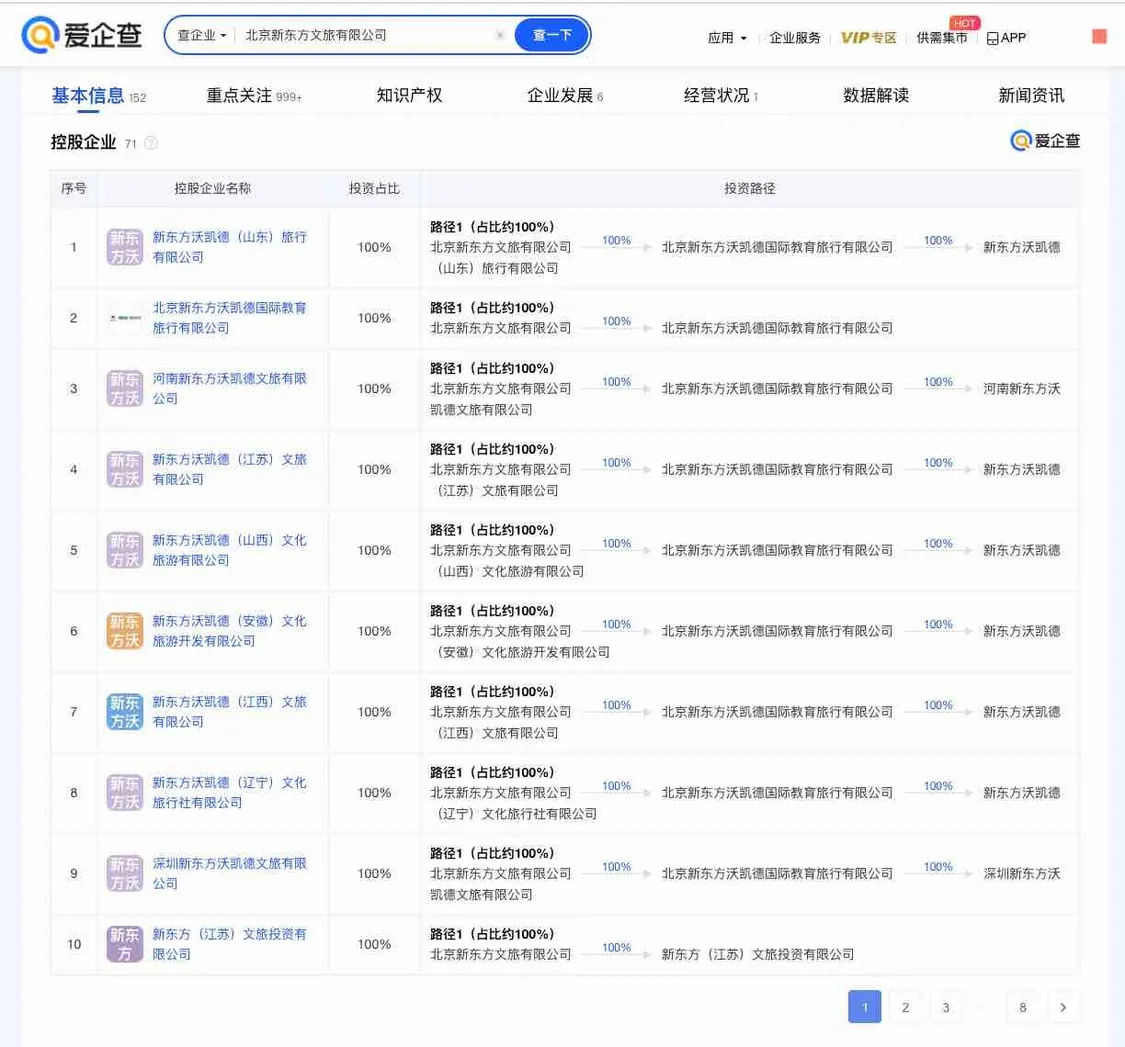The width and height of the screenshot is (1125, 1047).
Task: Click the 查一下 search button
Action: pos(552,34)
